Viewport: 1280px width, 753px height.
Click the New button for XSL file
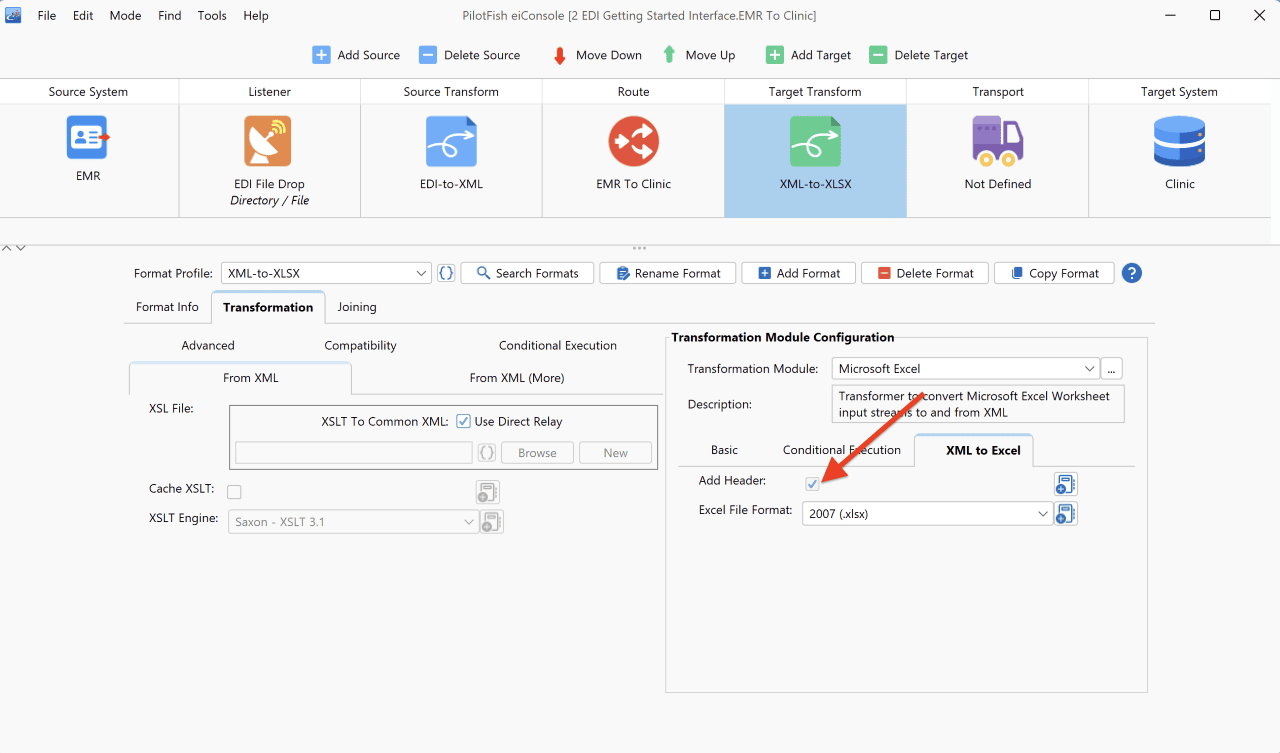tap(616, 453)
